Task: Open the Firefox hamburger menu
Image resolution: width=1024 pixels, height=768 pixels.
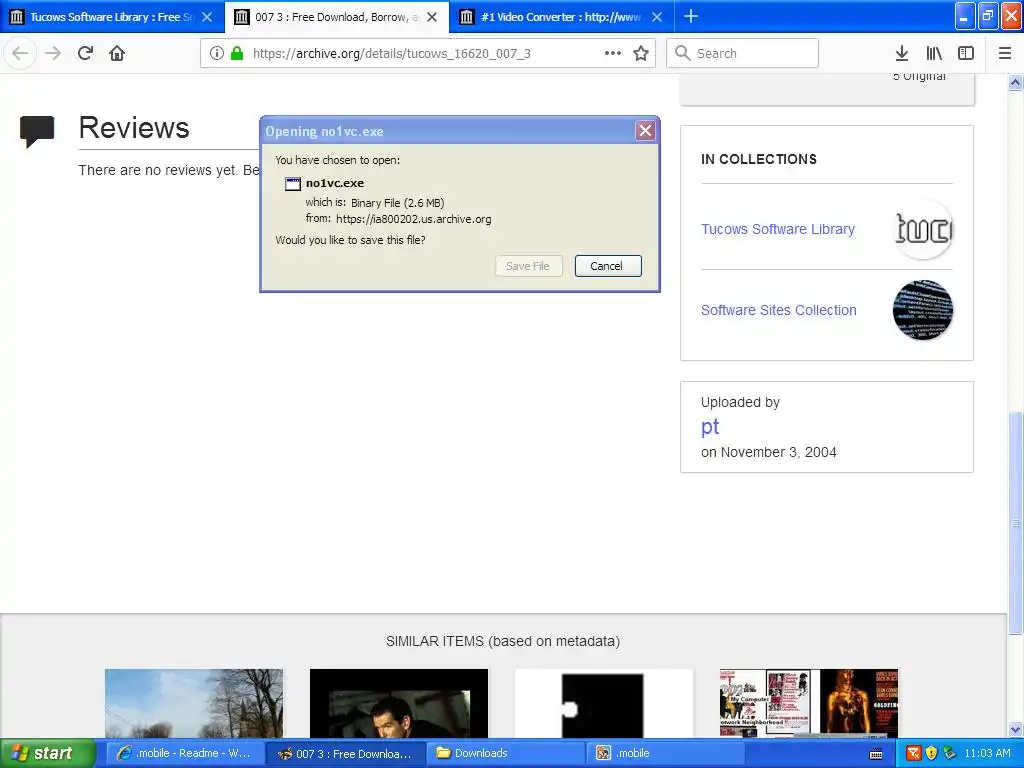Action: 1005,54
